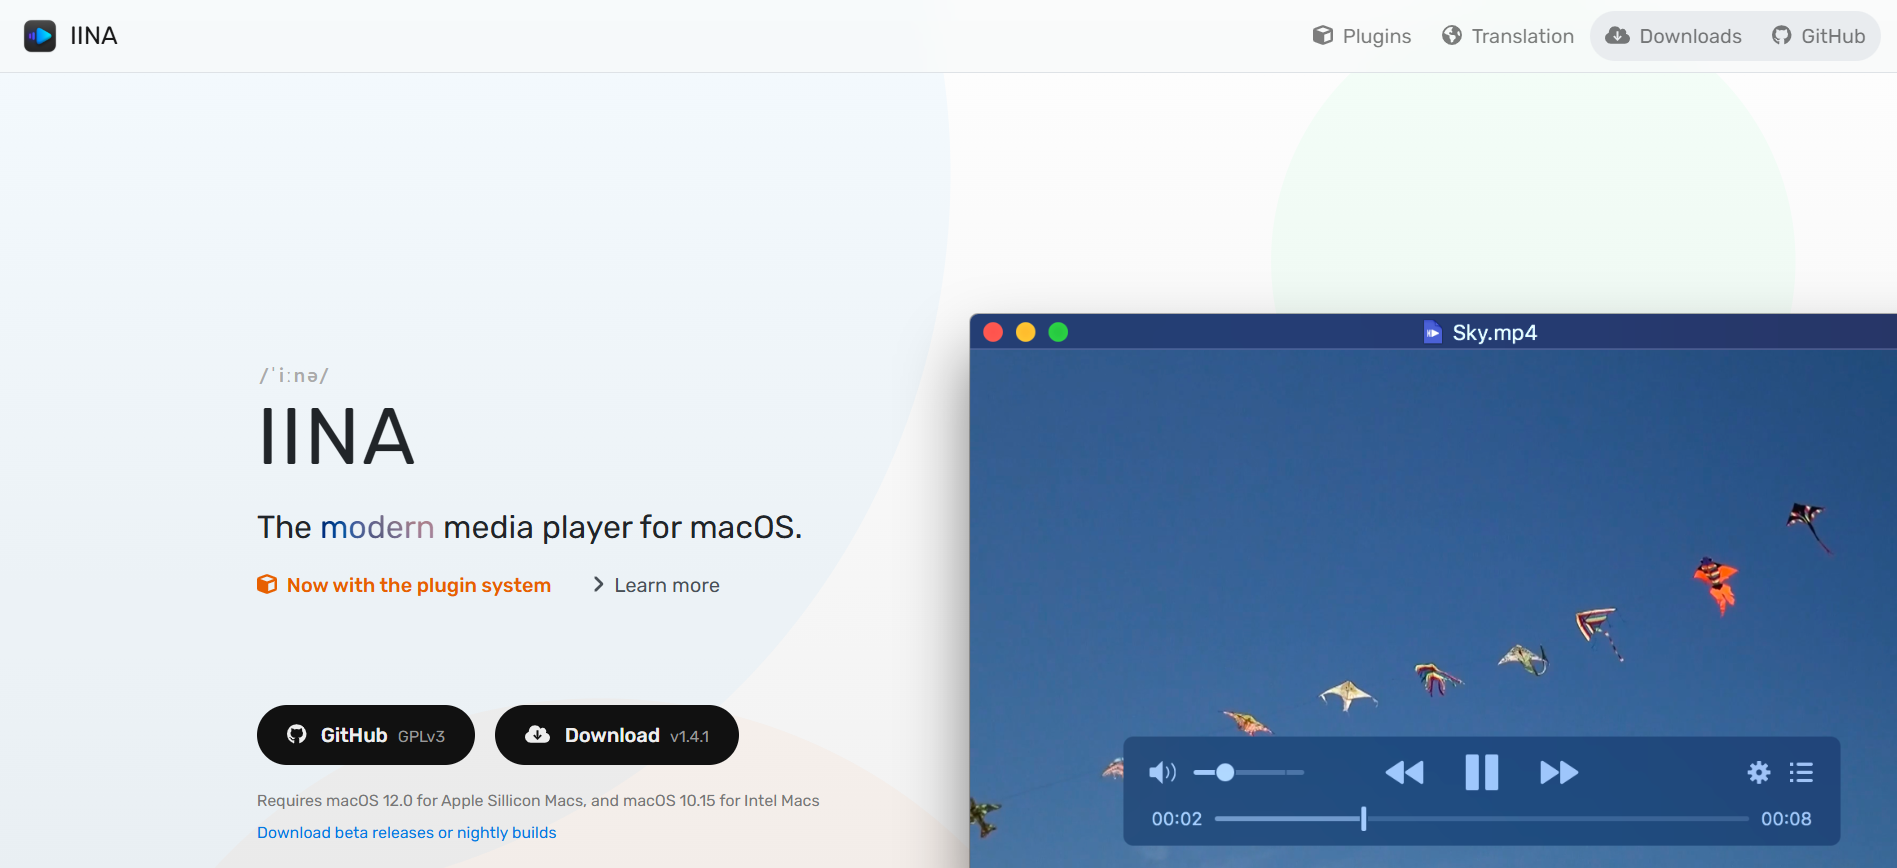1897x868 pixels.
Task: Click the yellow minimize dot of Sky.mp4 window
Action: 1026,332
